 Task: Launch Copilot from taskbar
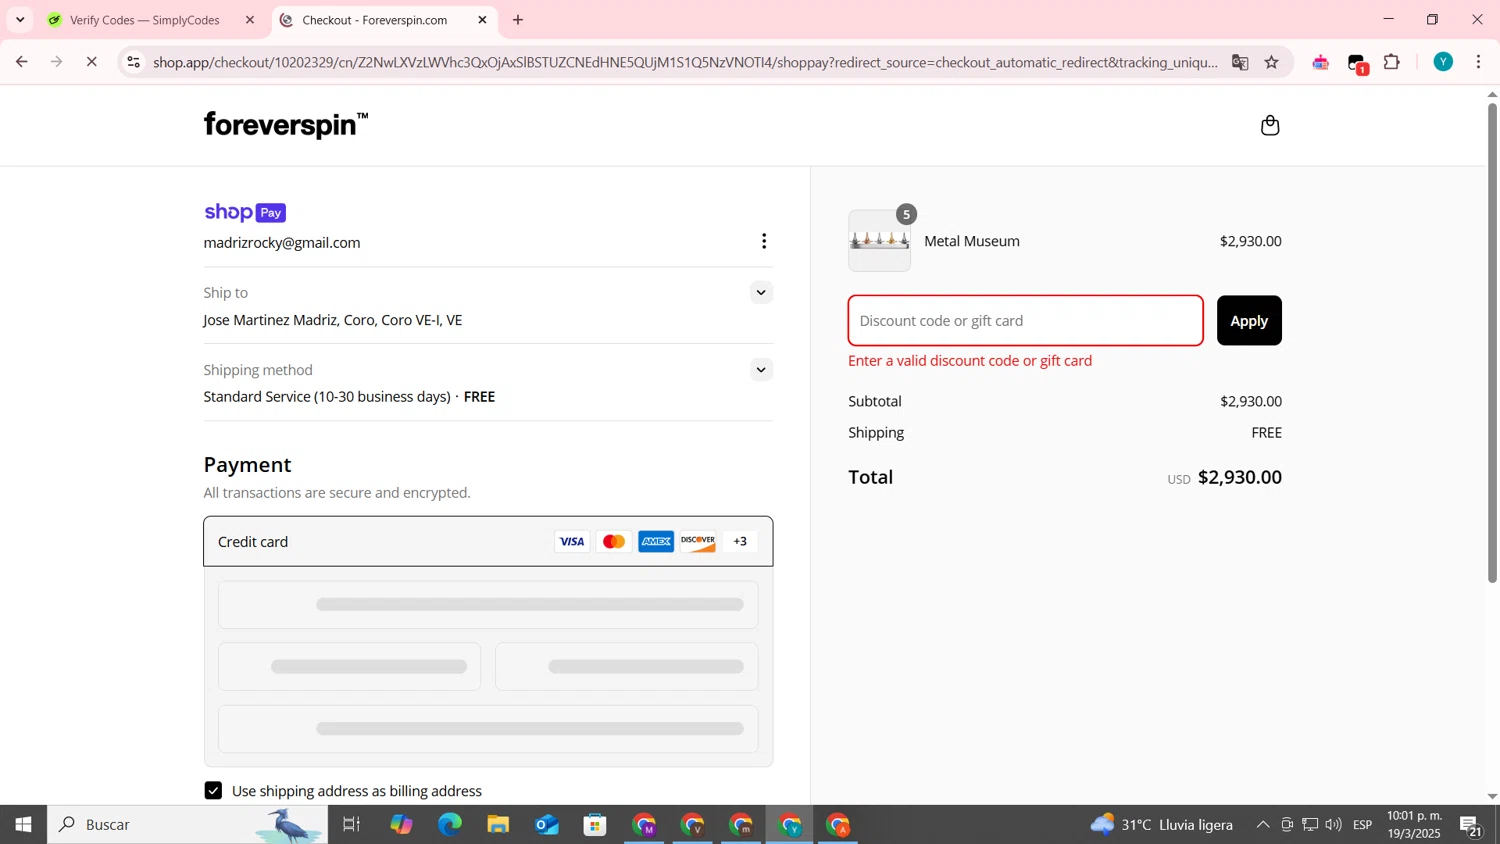[x=401, y=825]
